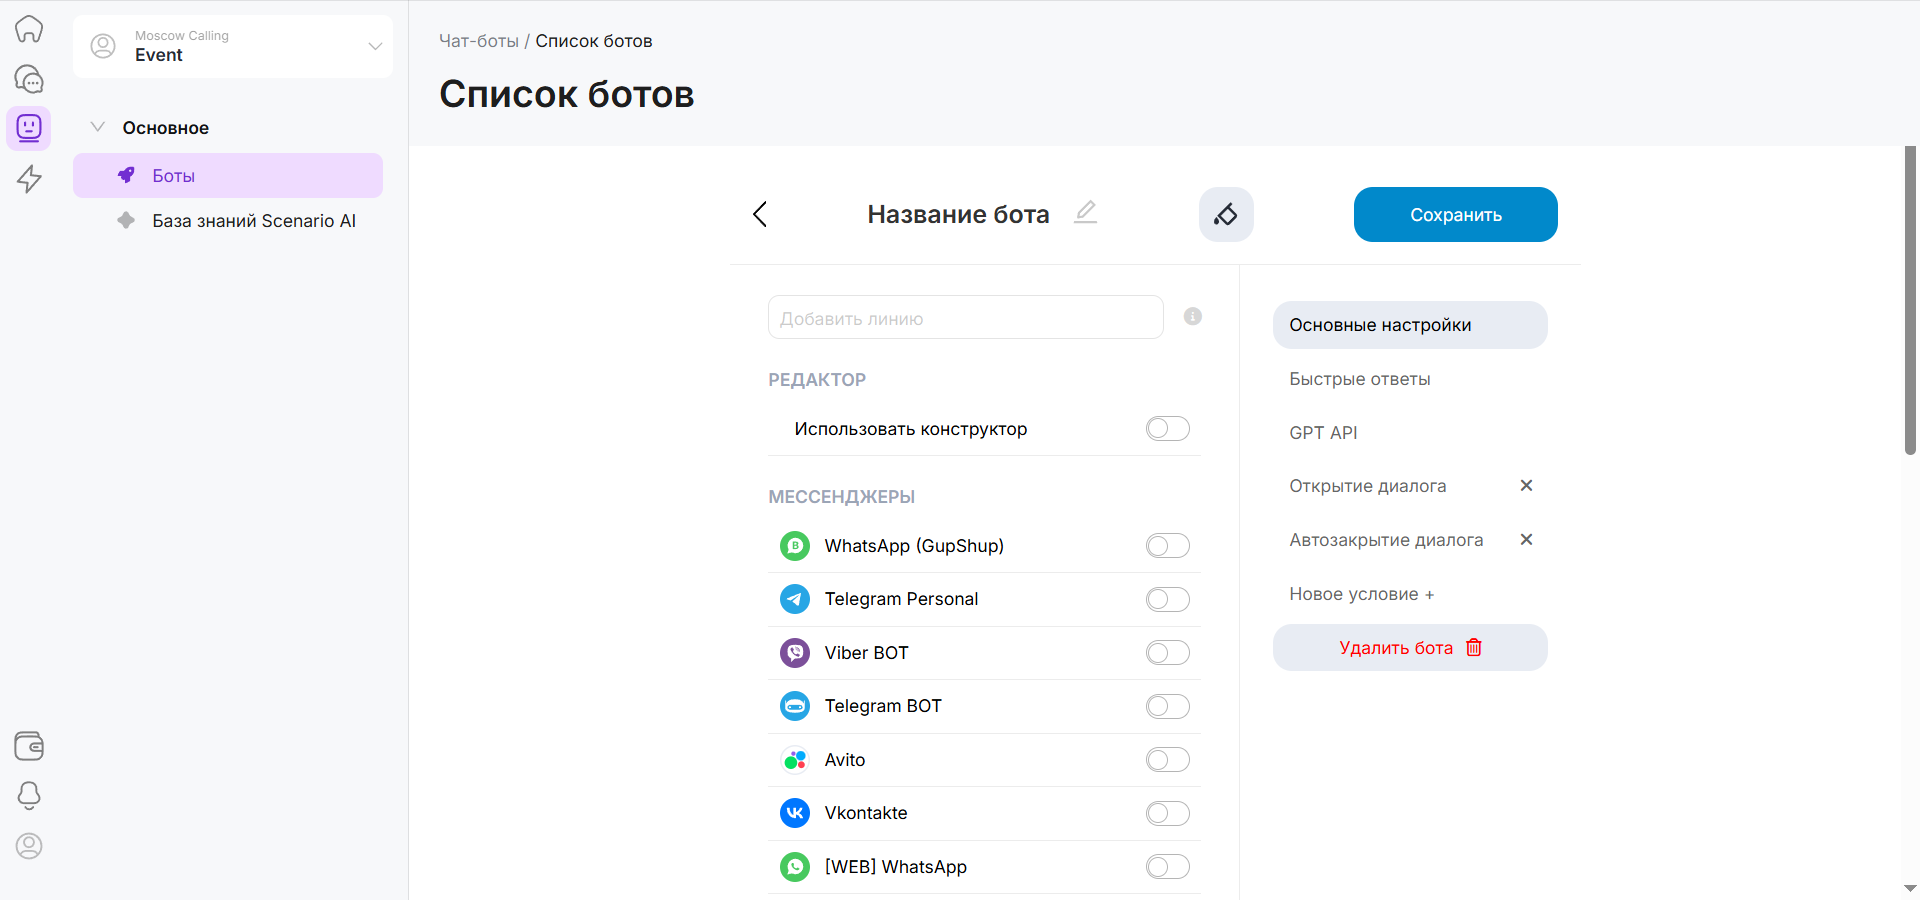Viewport: 1920px width, 900px height.
Task: Open the GPT API settings tab
Action: (1323, 433)
